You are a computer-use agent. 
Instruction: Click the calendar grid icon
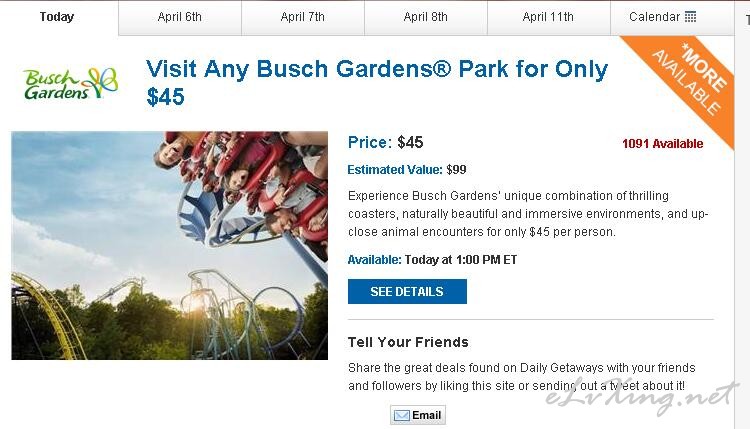coord(690,17)
